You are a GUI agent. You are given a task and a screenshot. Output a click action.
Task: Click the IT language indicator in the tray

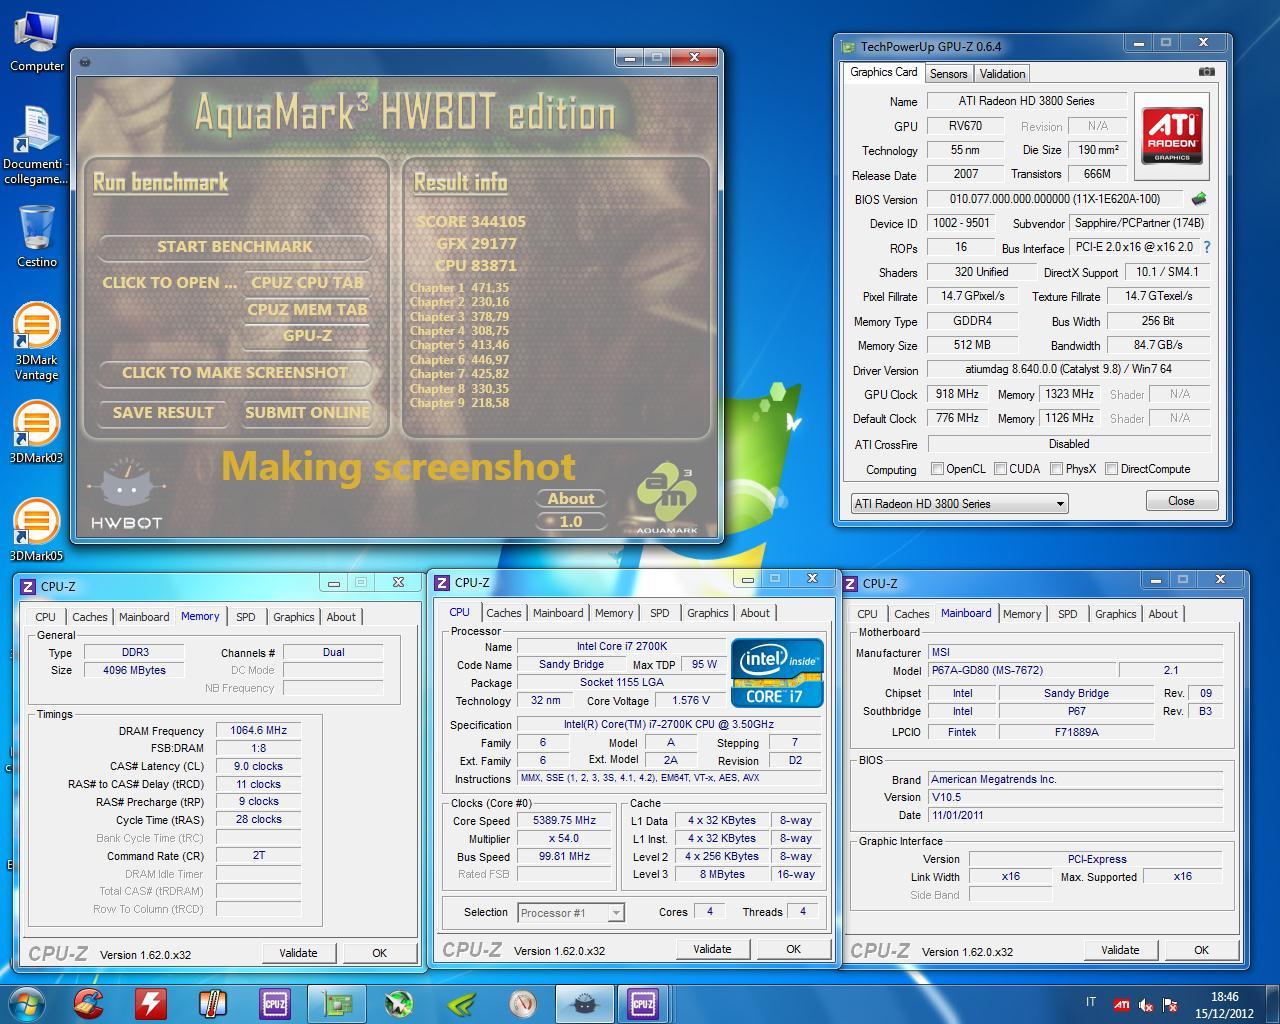click(1090, 1002)
